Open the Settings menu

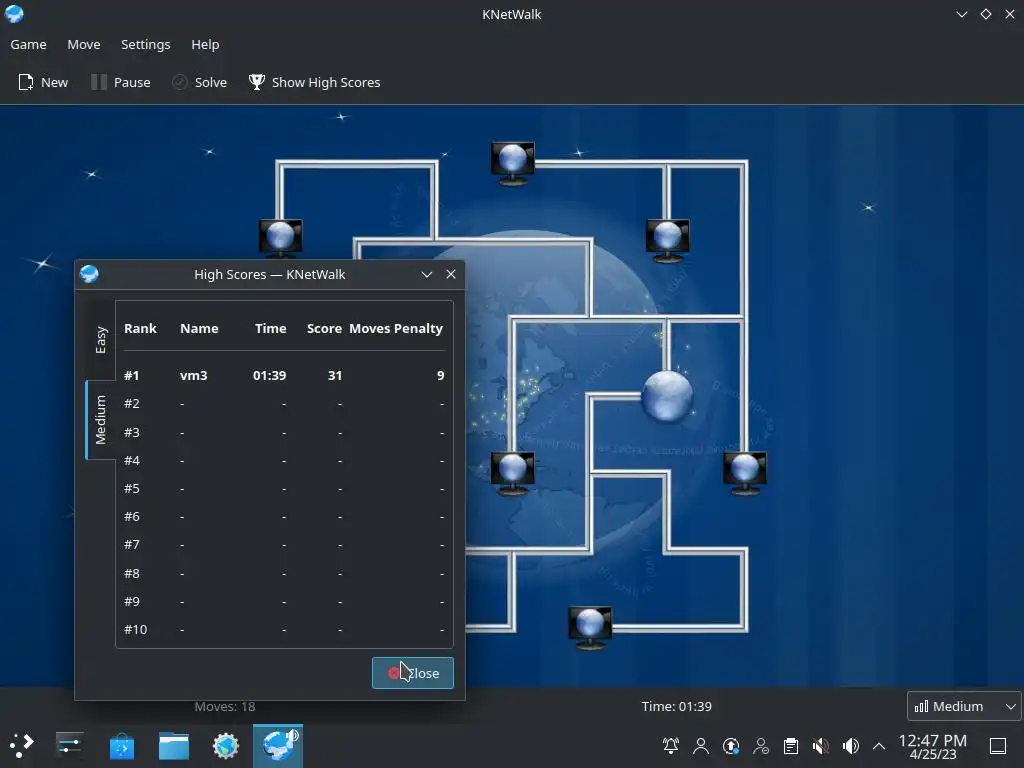point(146,44)
